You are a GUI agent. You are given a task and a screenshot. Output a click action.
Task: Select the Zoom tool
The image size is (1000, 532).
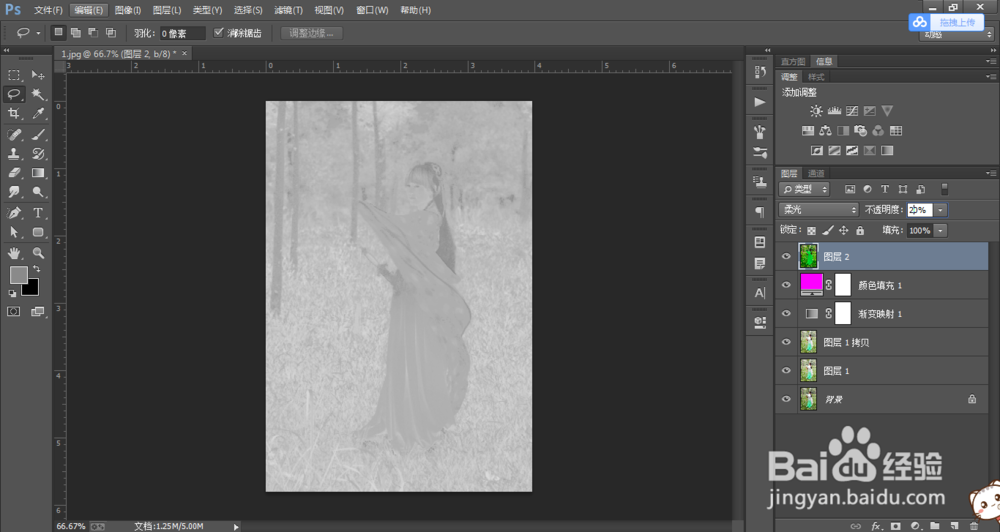click(38, 253)
